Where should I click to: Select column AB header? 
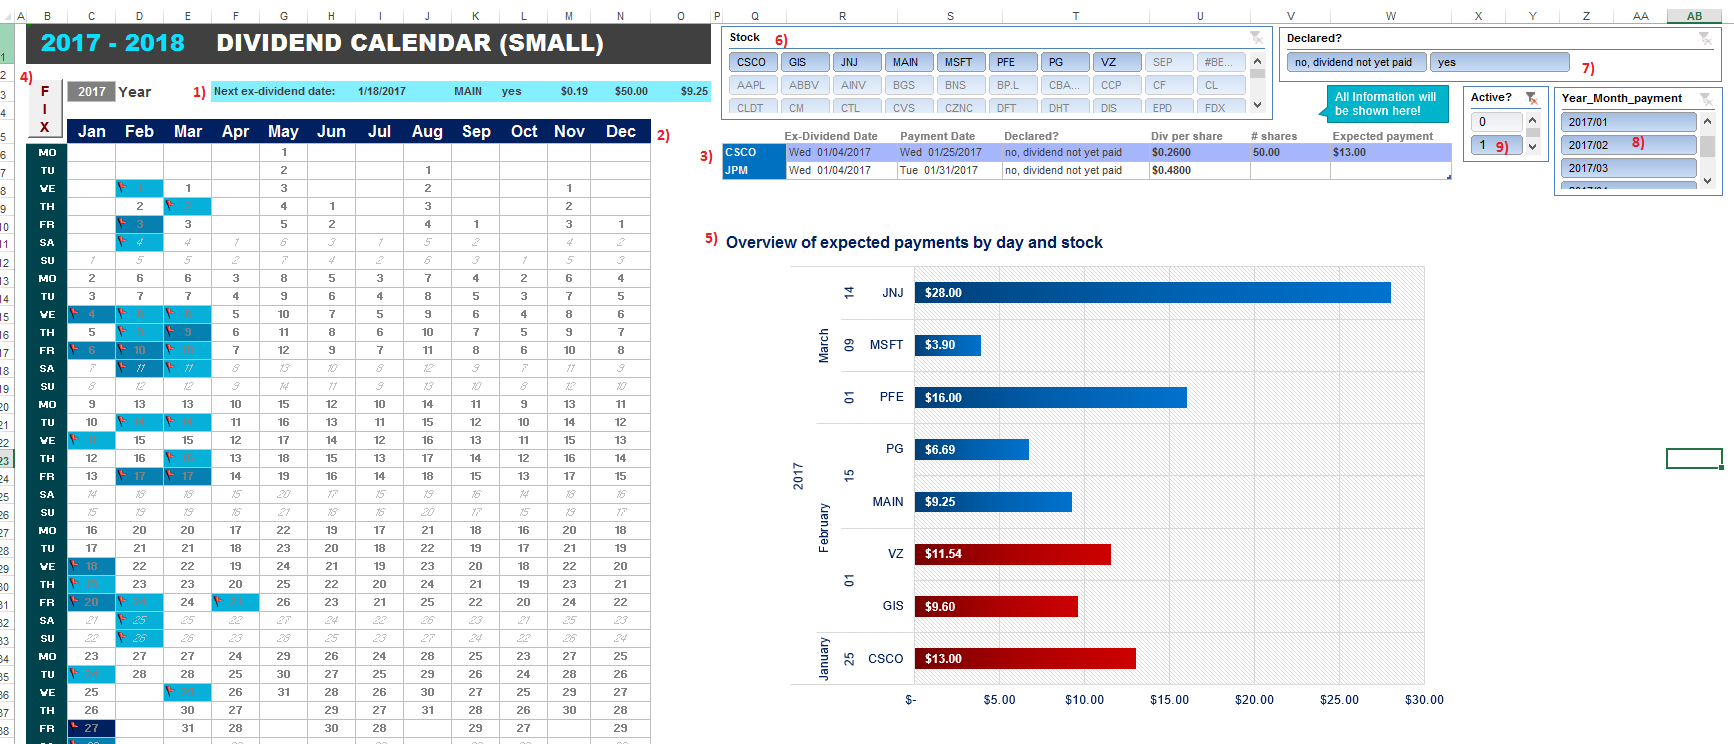(1694, 16)
